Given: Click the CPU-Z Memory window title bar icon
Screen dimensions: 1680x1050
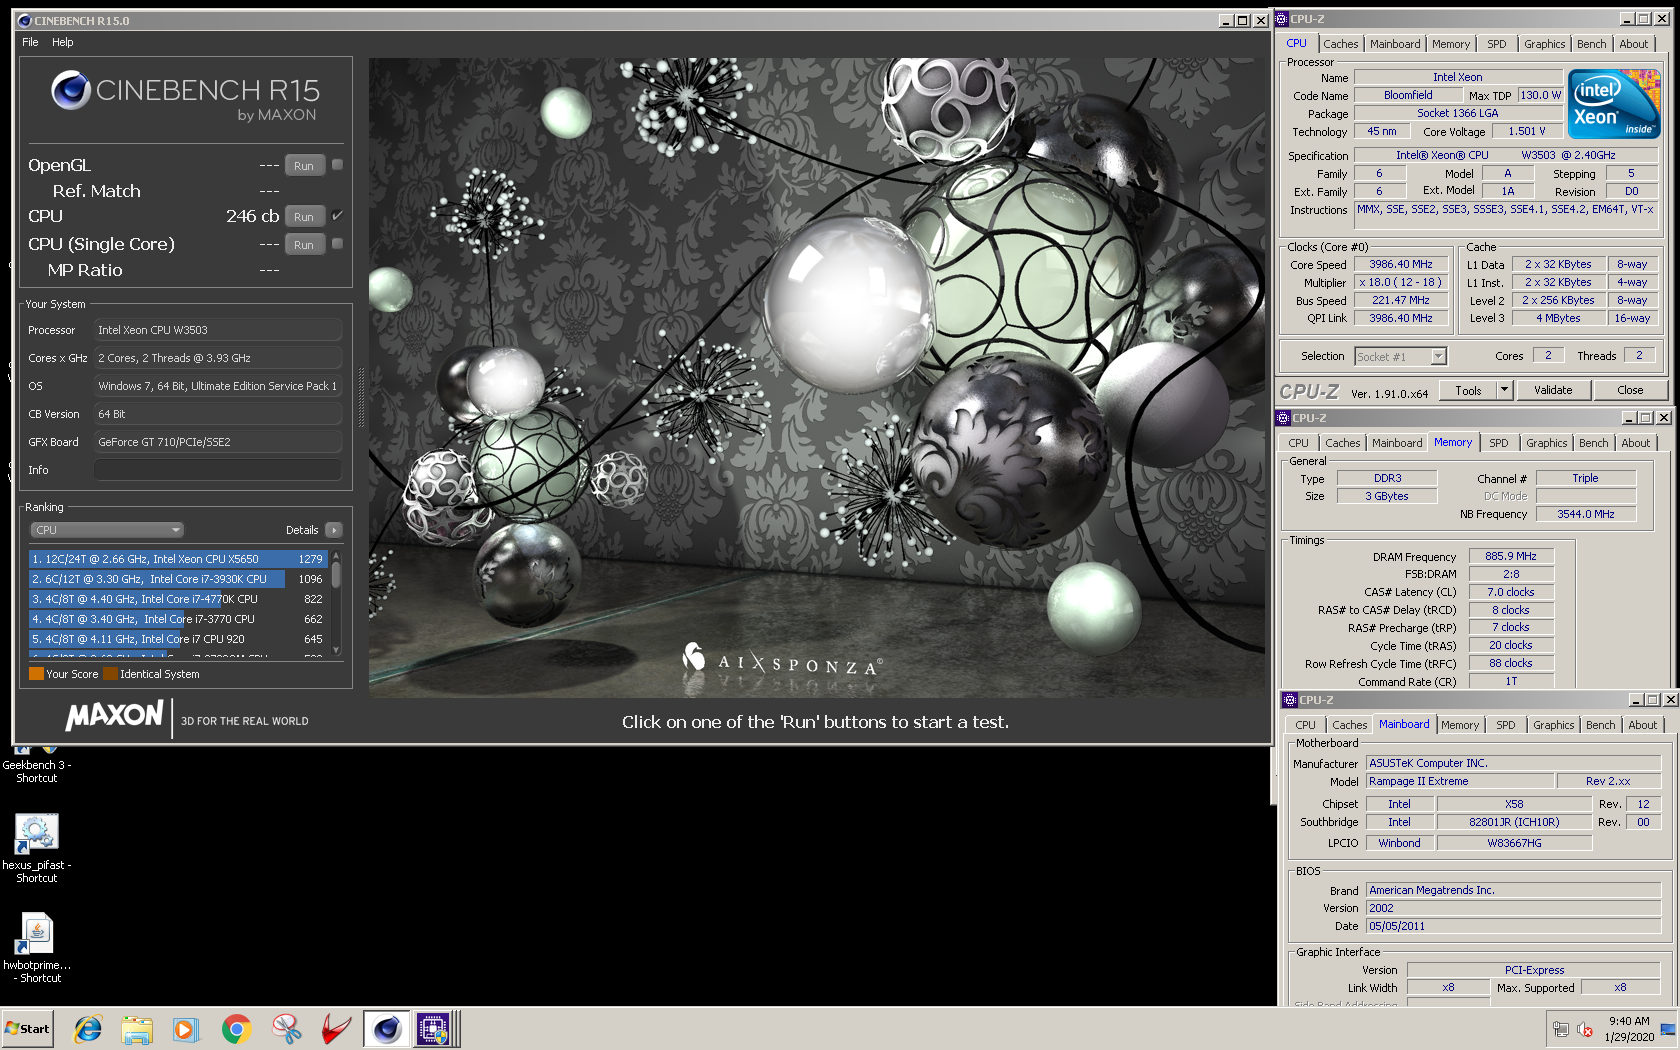Looking at the screenshot, I should click(1284, 418).
